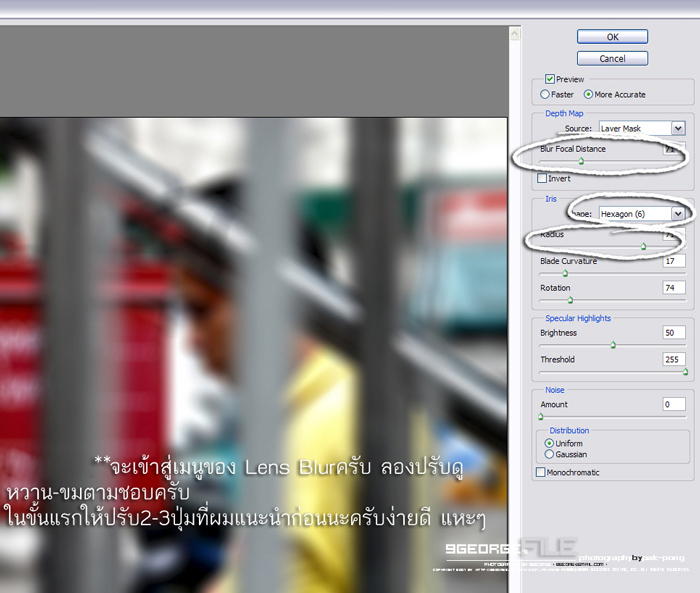
Task: Open the Depth Map Source dropdown
Action: coord(642,128)
